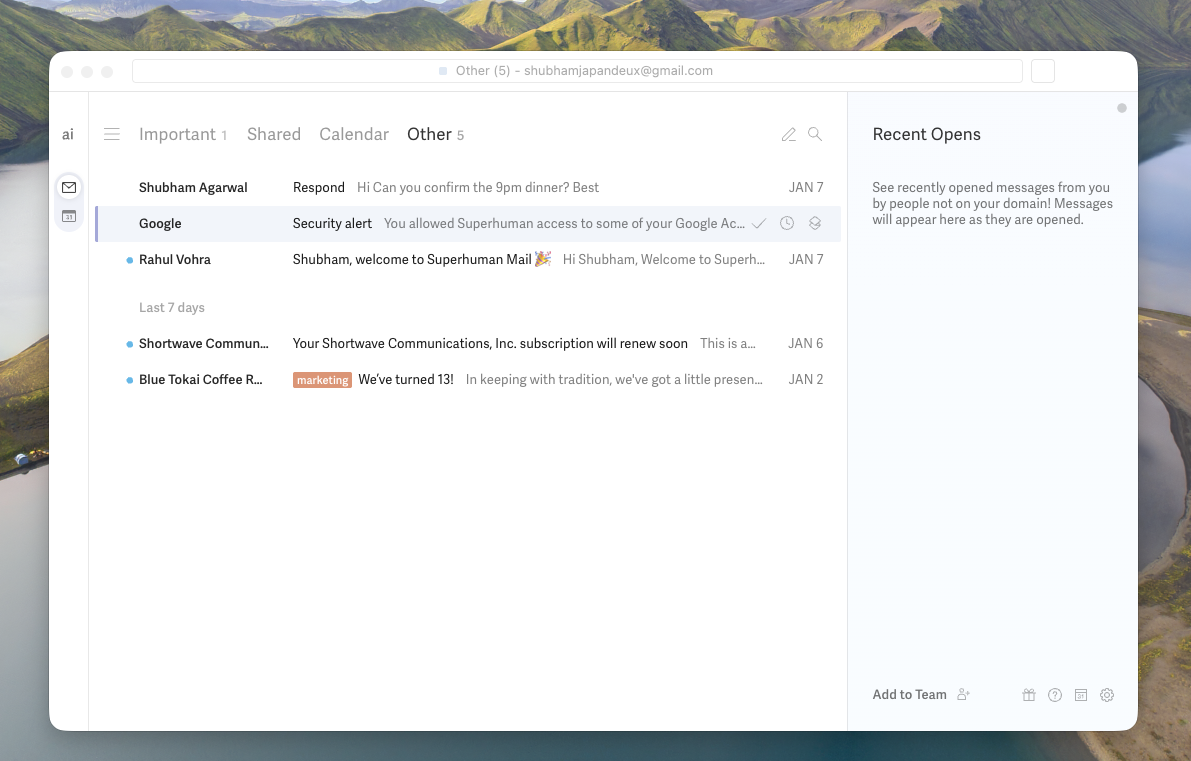Expand the Last 7 days section
The width and height of the screenshot is (1191, 761).
[171, 307]
